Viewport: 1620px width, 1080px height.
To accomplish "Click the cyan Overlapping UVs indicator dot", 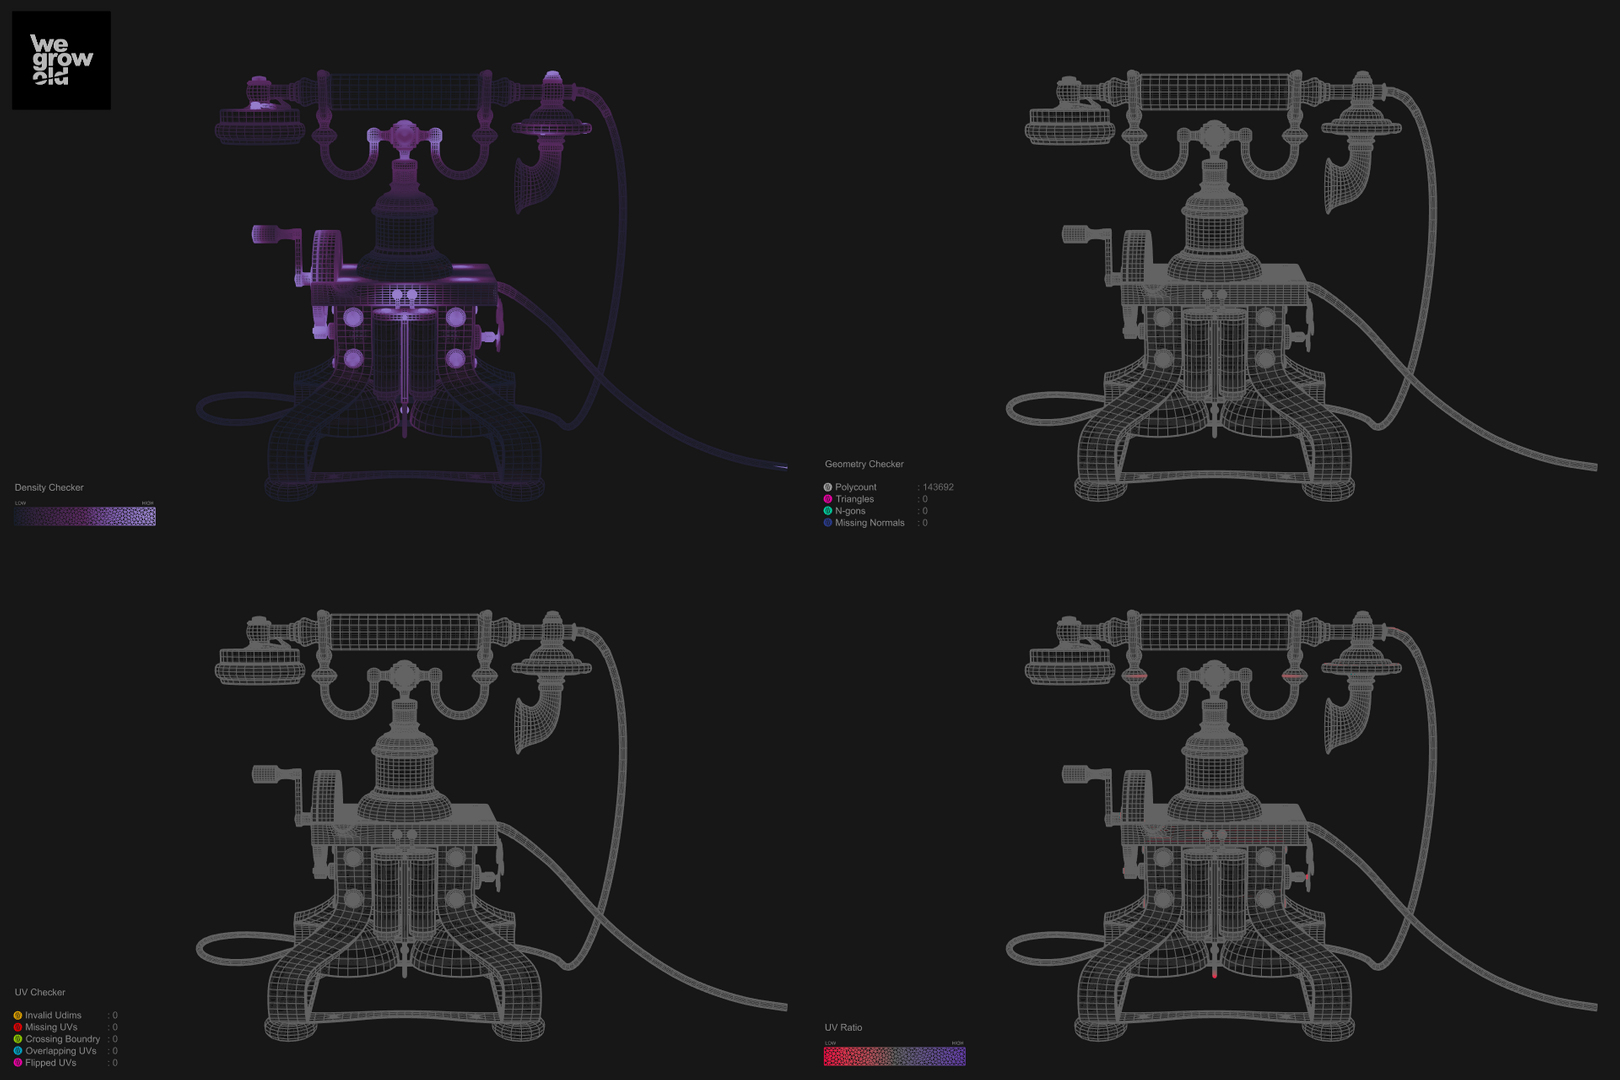I will tap(17, 1051).
